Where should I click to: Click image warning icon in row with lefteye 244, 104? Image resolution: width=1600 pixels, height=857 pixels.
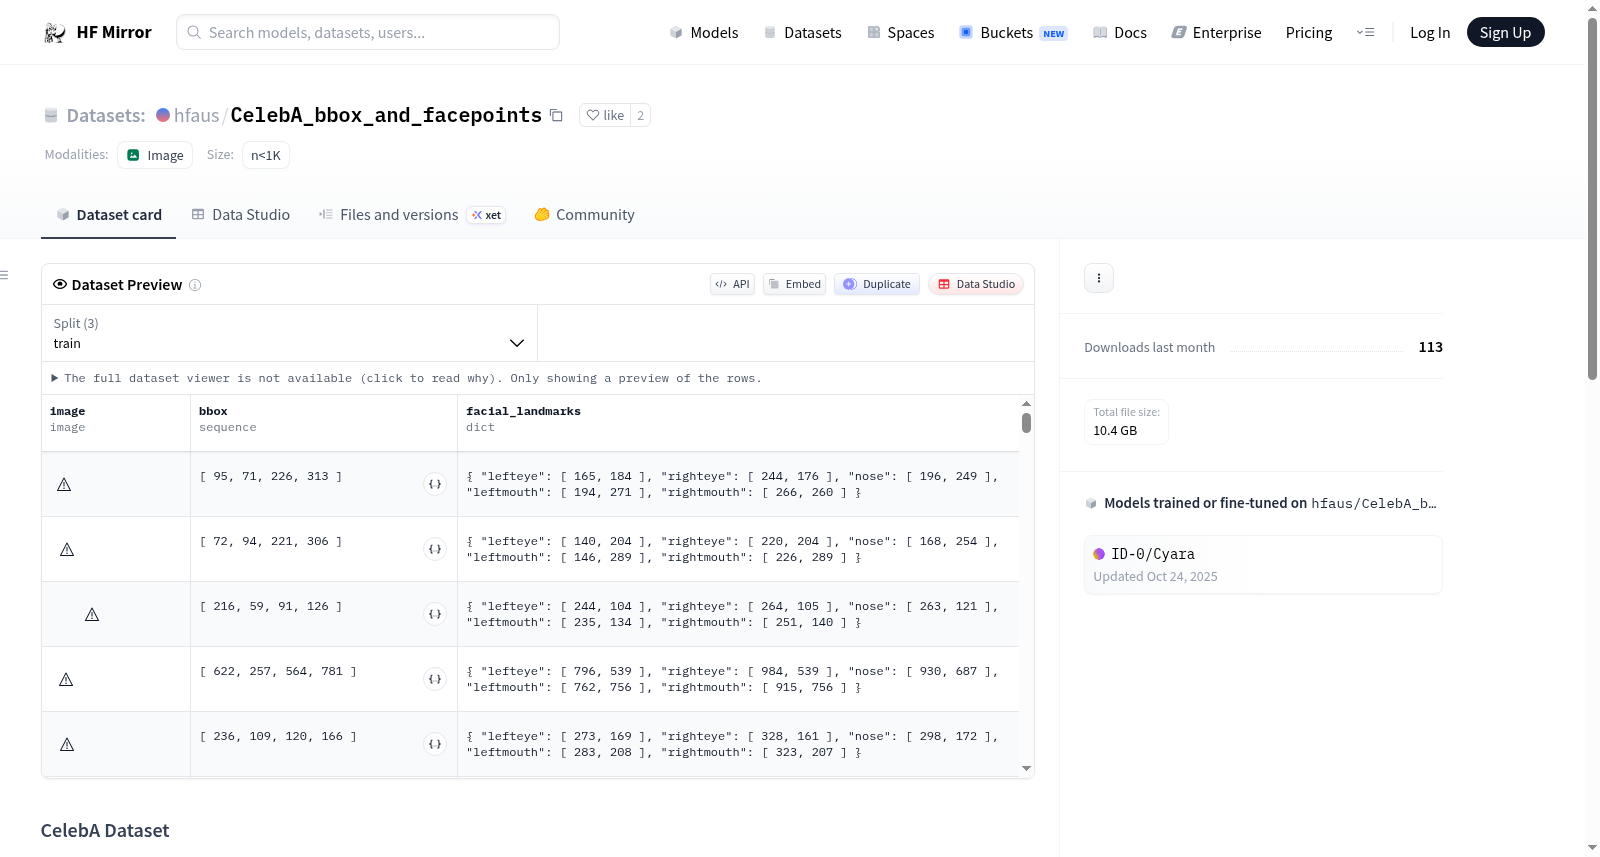pos(92,615)
